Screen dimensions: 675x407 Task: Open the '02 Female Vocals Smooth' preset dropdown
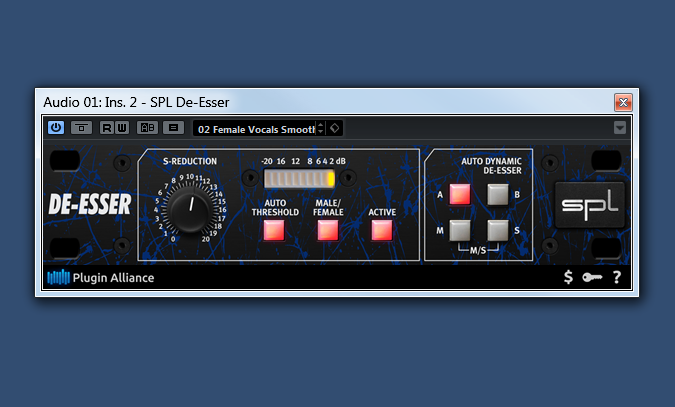coord(256,128)
